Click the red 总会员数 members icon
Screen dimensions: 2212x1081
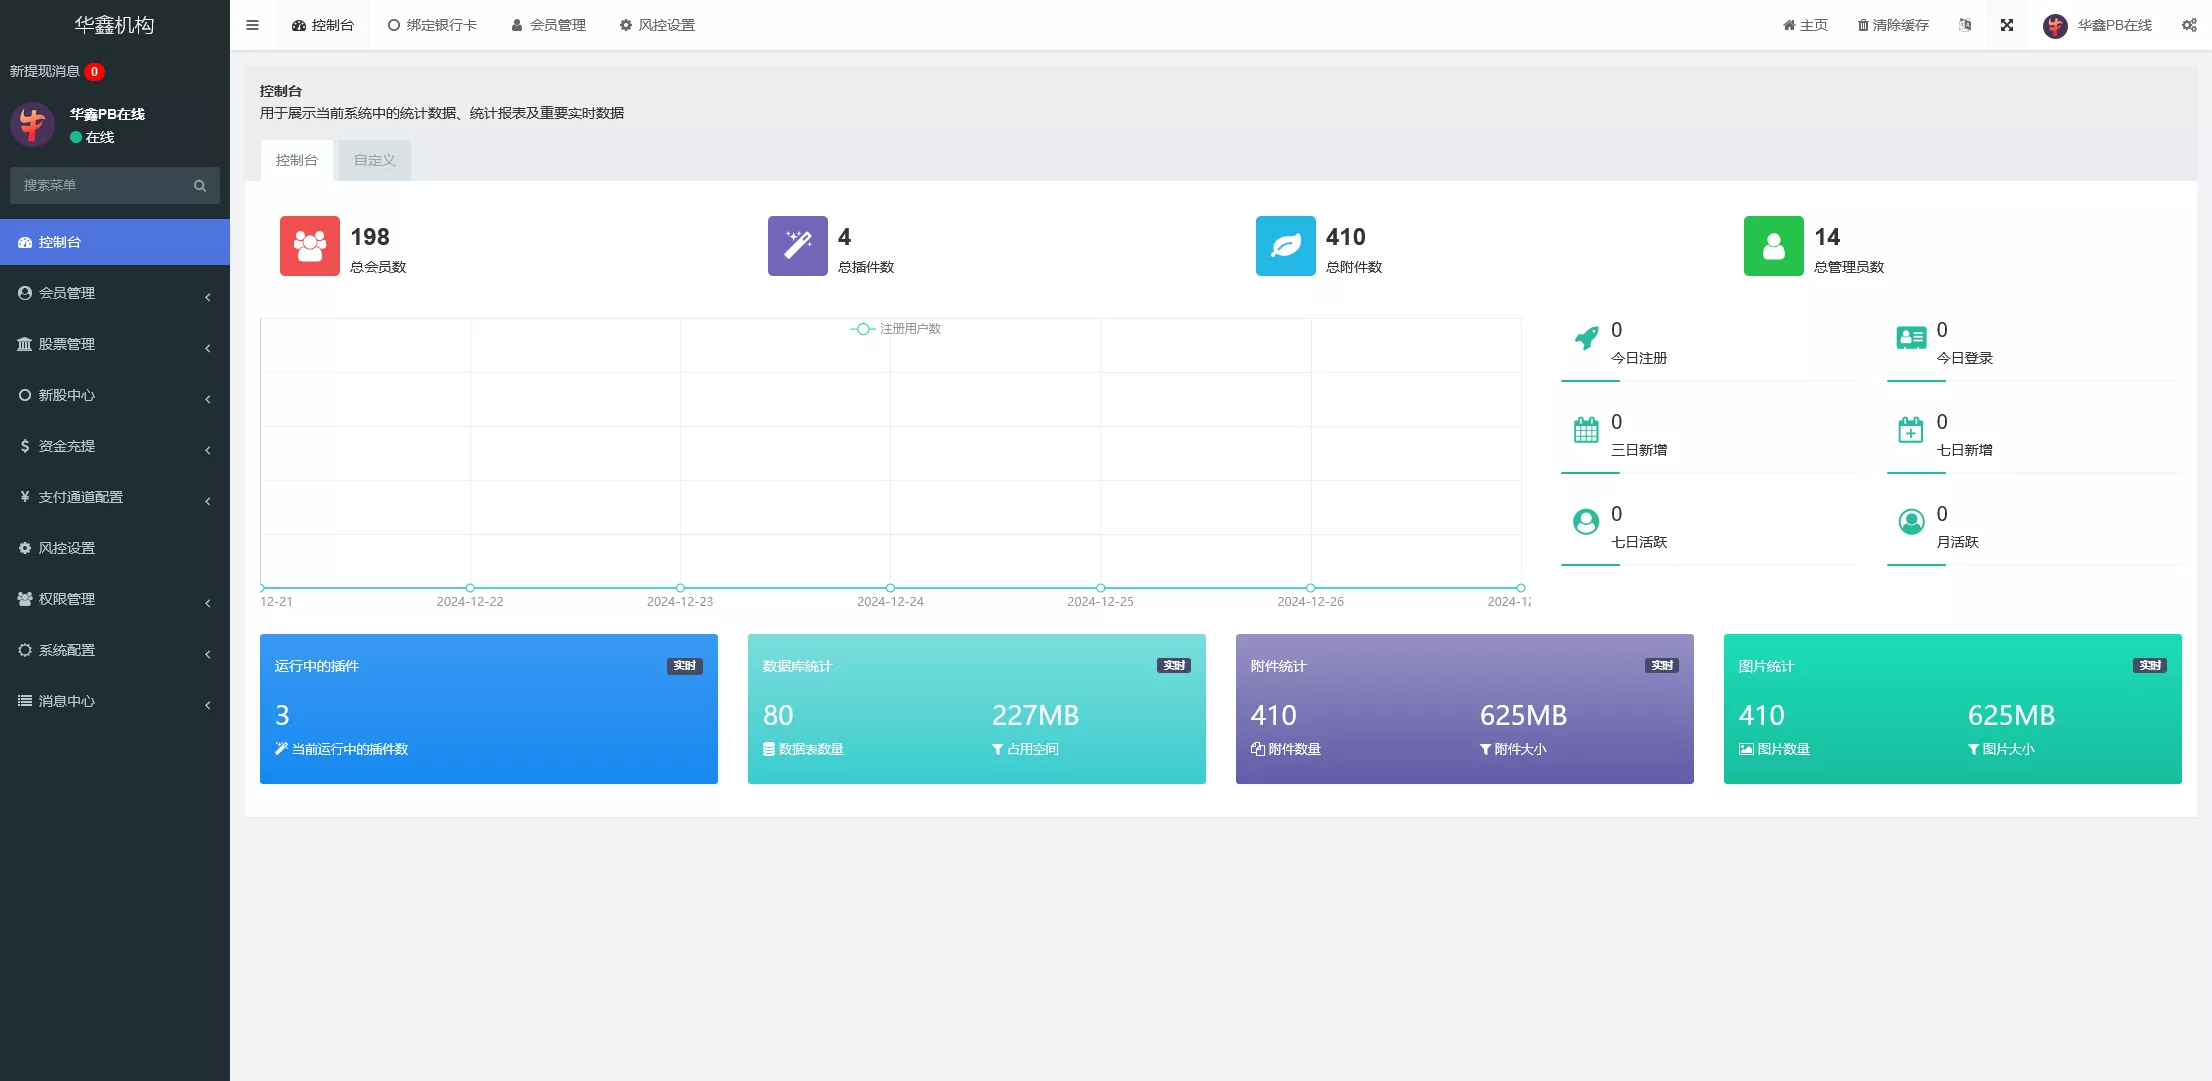(x=309, y=246)
